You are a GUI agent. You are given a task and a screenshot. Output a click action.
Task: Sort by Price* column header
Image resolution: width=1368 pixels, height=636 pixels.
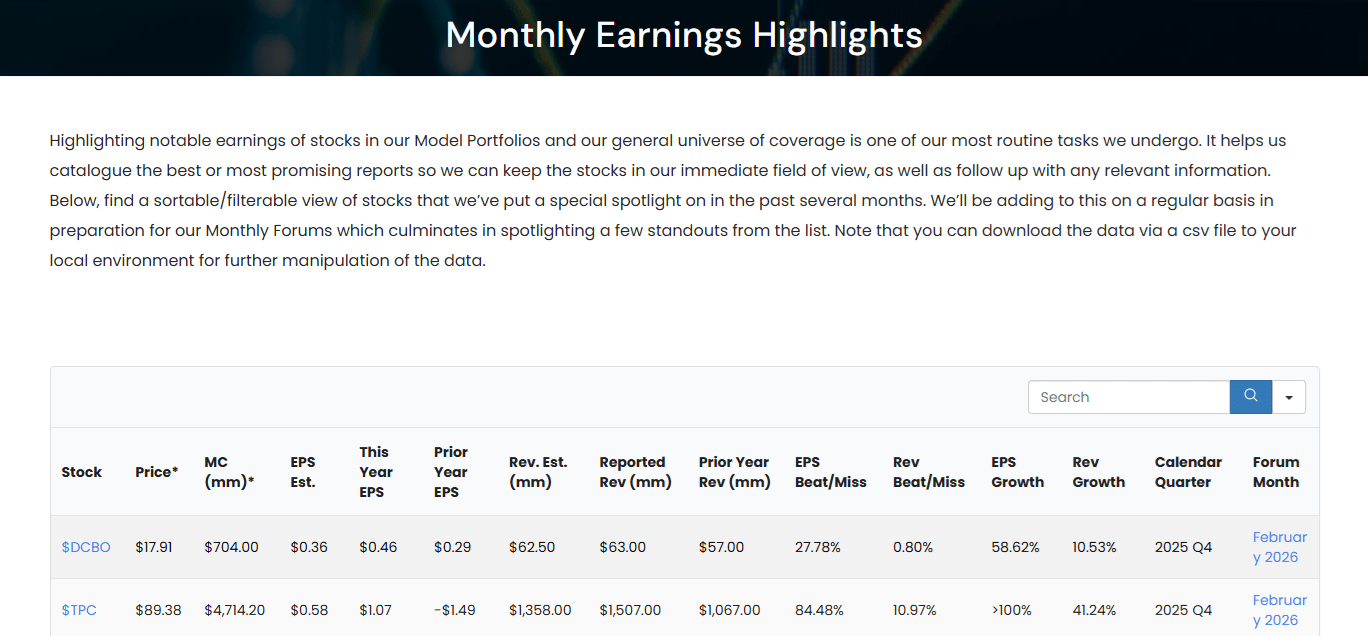pos(157,472)
